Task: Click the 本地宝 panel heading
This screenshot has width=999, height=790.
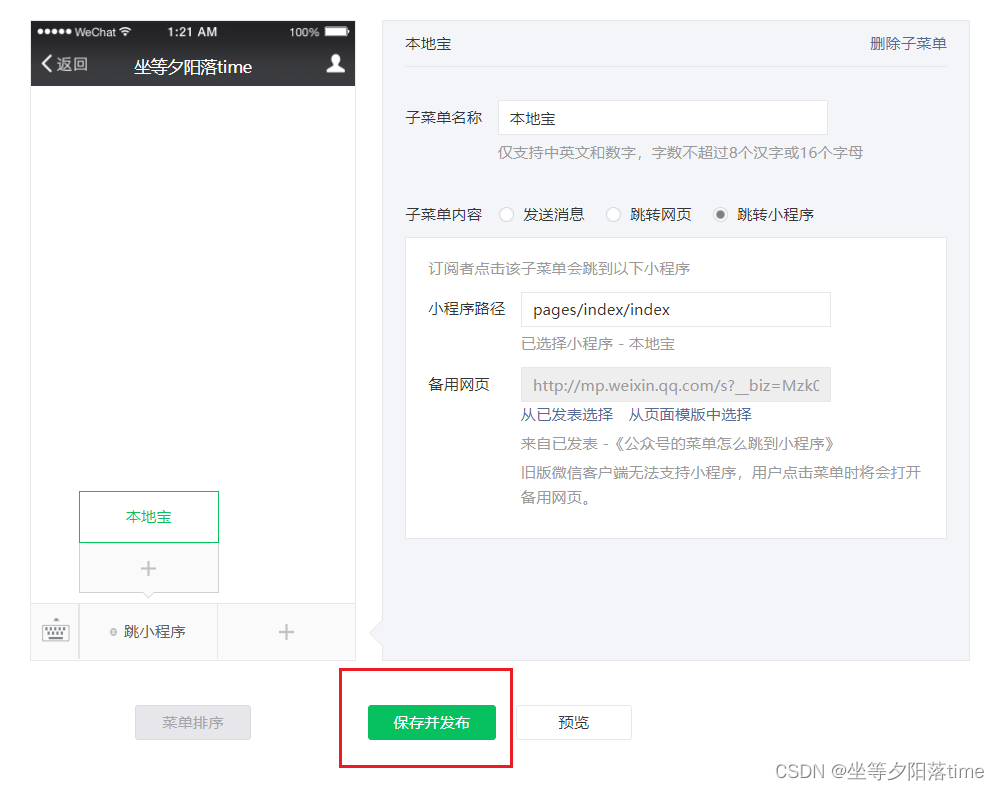Action: click(428, 44)
